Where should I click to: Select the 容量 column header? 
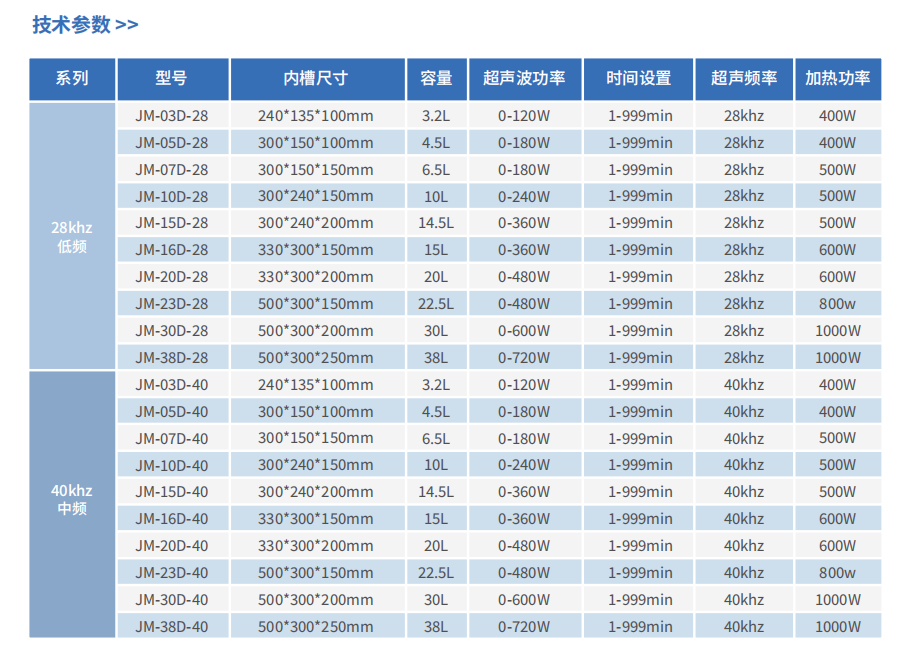[436, 78]
